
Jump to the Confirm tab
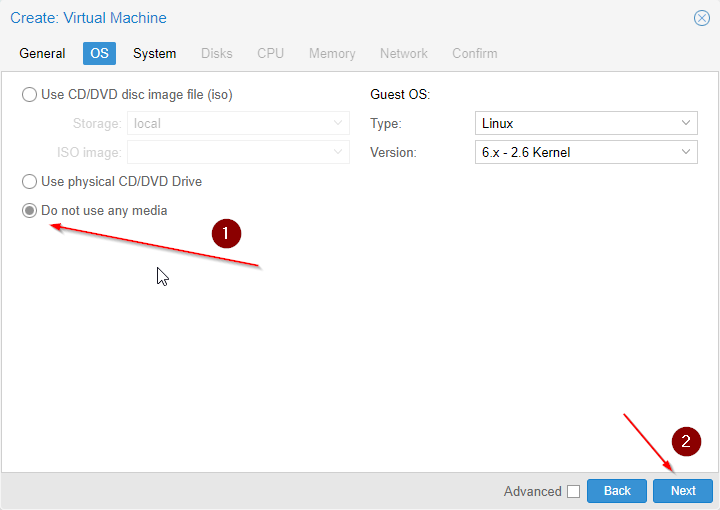[474, 53]
